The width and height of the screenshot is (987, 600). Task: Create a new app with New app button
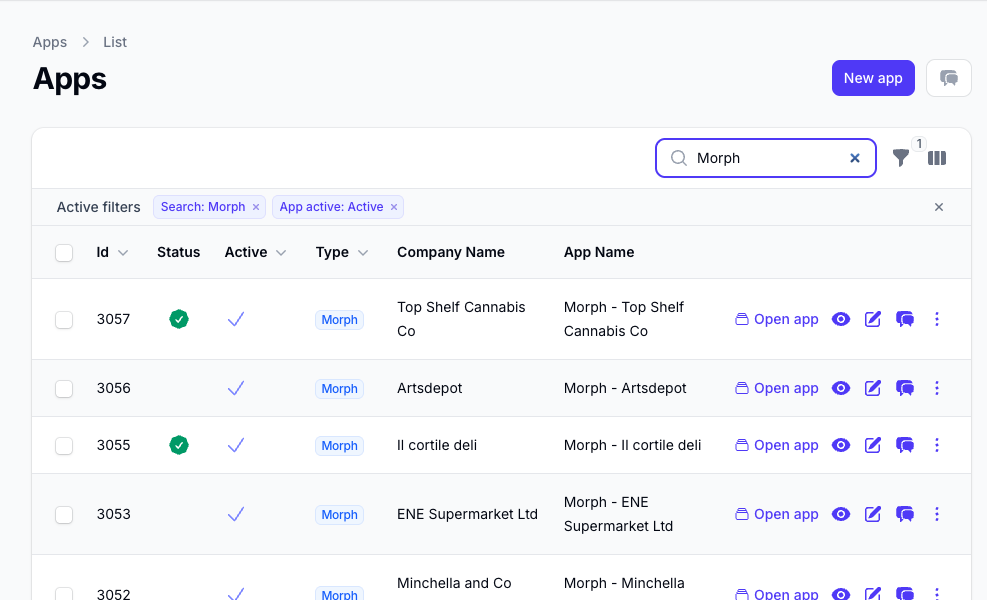(873, 78)
